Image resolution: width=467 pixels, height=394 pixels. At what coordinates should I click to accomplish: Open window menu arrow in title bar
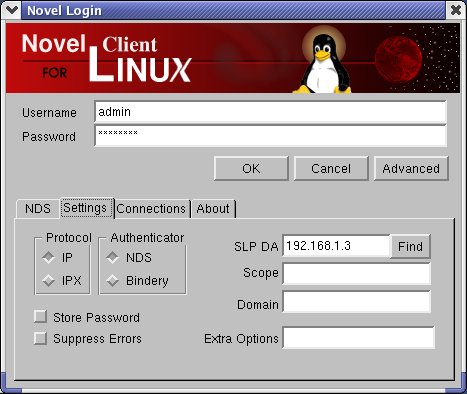12,10
